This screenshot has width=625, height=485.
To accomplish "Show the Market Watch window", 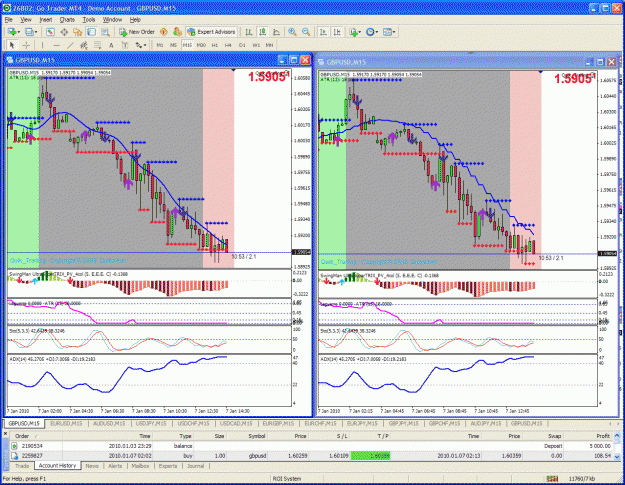I will [x=50, y=32].
